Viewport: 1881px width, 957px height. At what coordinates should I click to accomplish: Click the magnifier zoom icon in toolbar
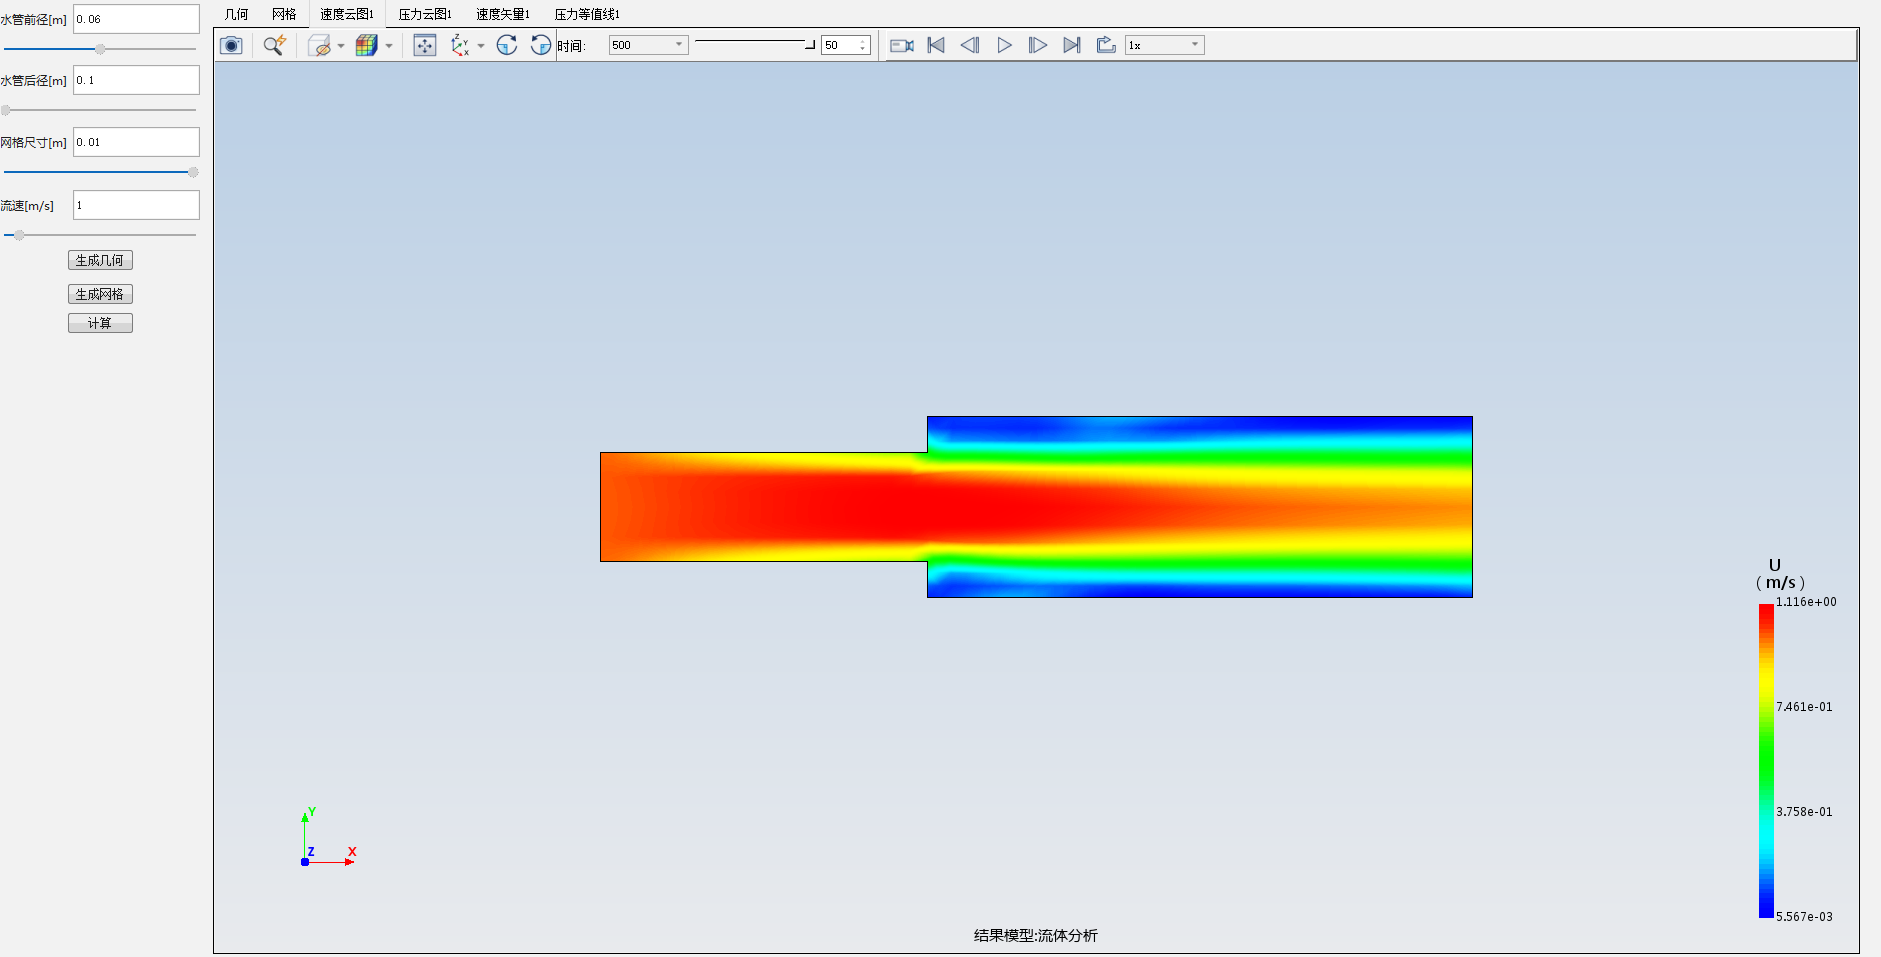[274, 45]
